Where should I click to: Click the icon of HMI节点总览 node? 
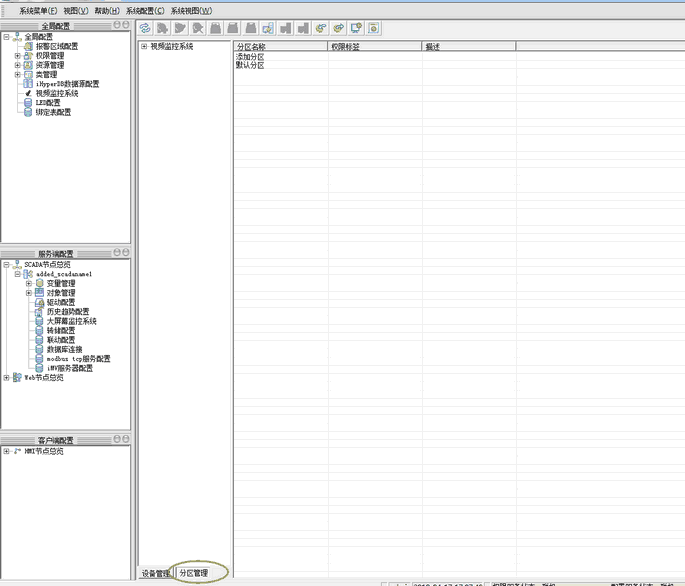pyautogui.click(x=17, y=451)
